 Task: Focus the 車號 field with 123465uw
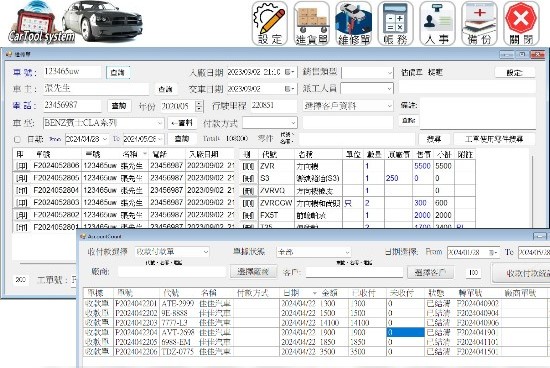point(72,72)
